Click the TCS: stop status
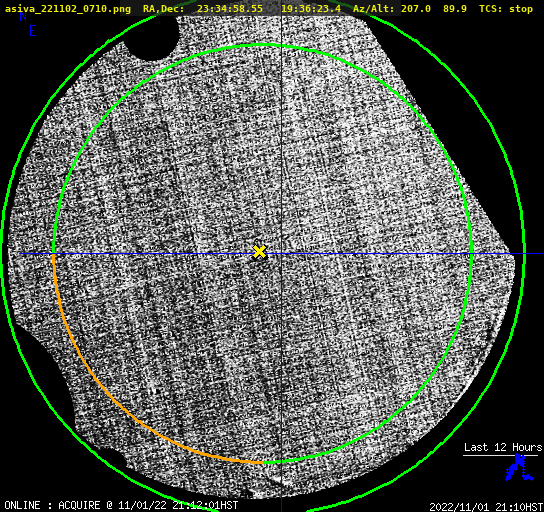Viewport: 544px width, 512px height. (x=506, y=9)
